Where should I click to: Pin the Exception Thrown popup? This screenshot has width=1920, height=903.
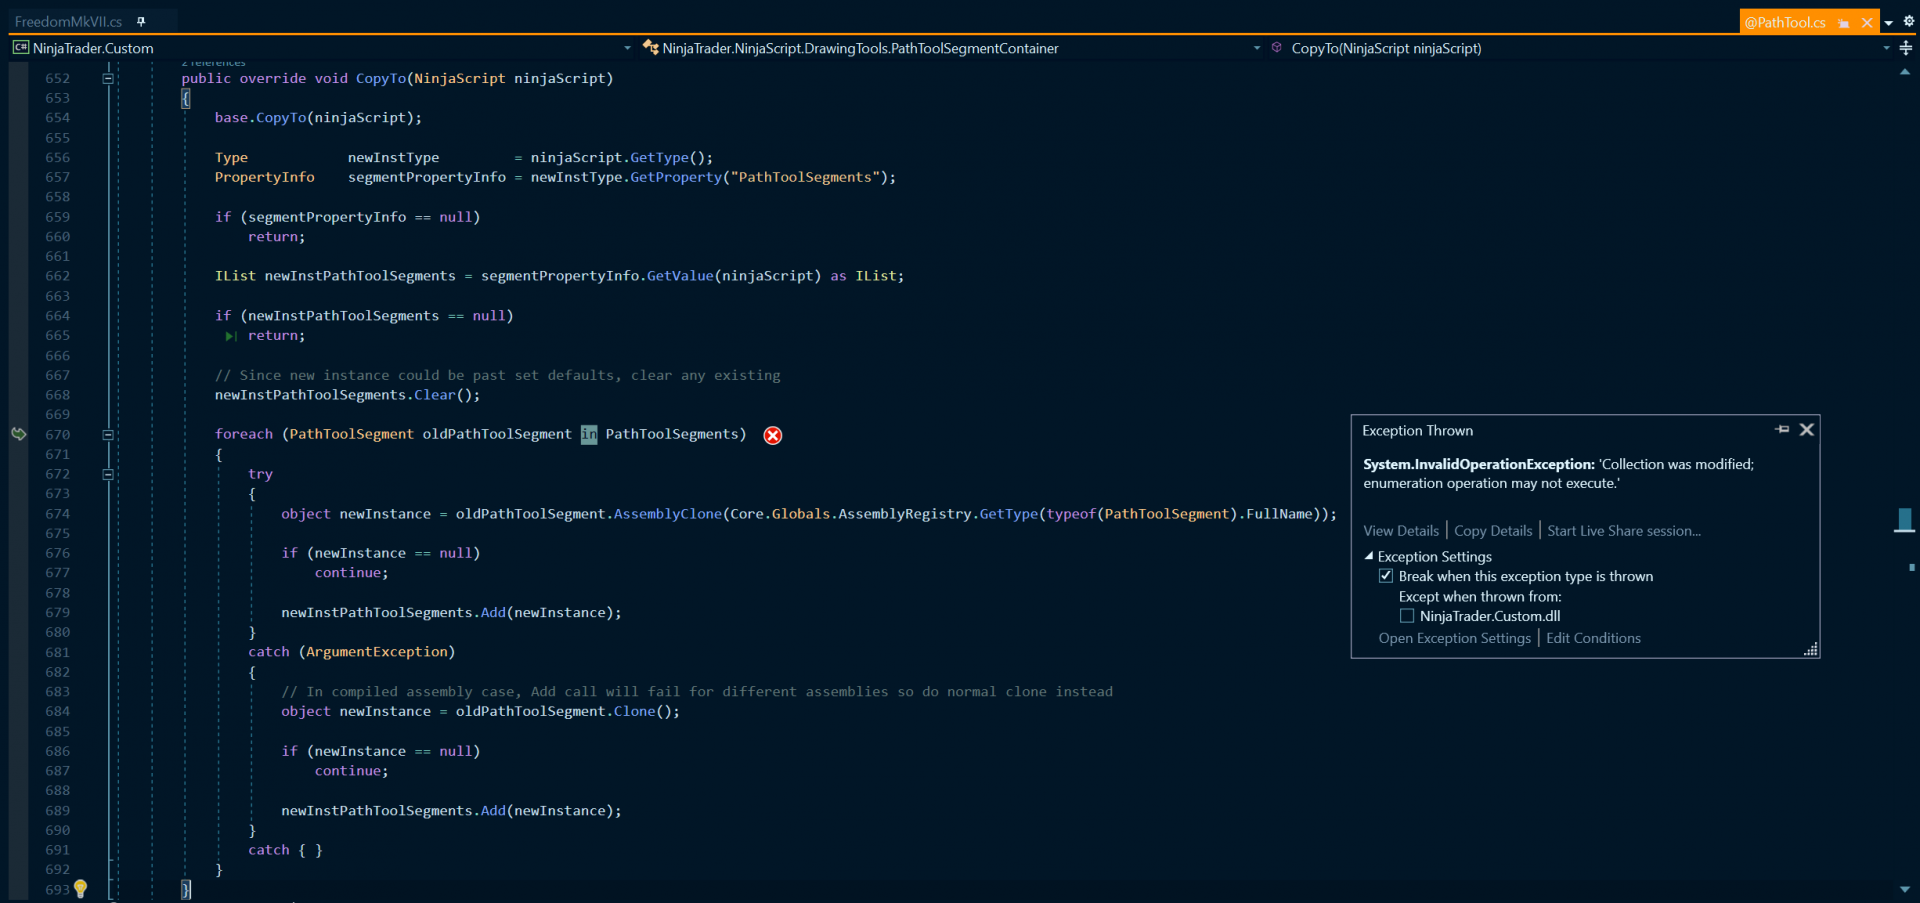[1782, 430]
